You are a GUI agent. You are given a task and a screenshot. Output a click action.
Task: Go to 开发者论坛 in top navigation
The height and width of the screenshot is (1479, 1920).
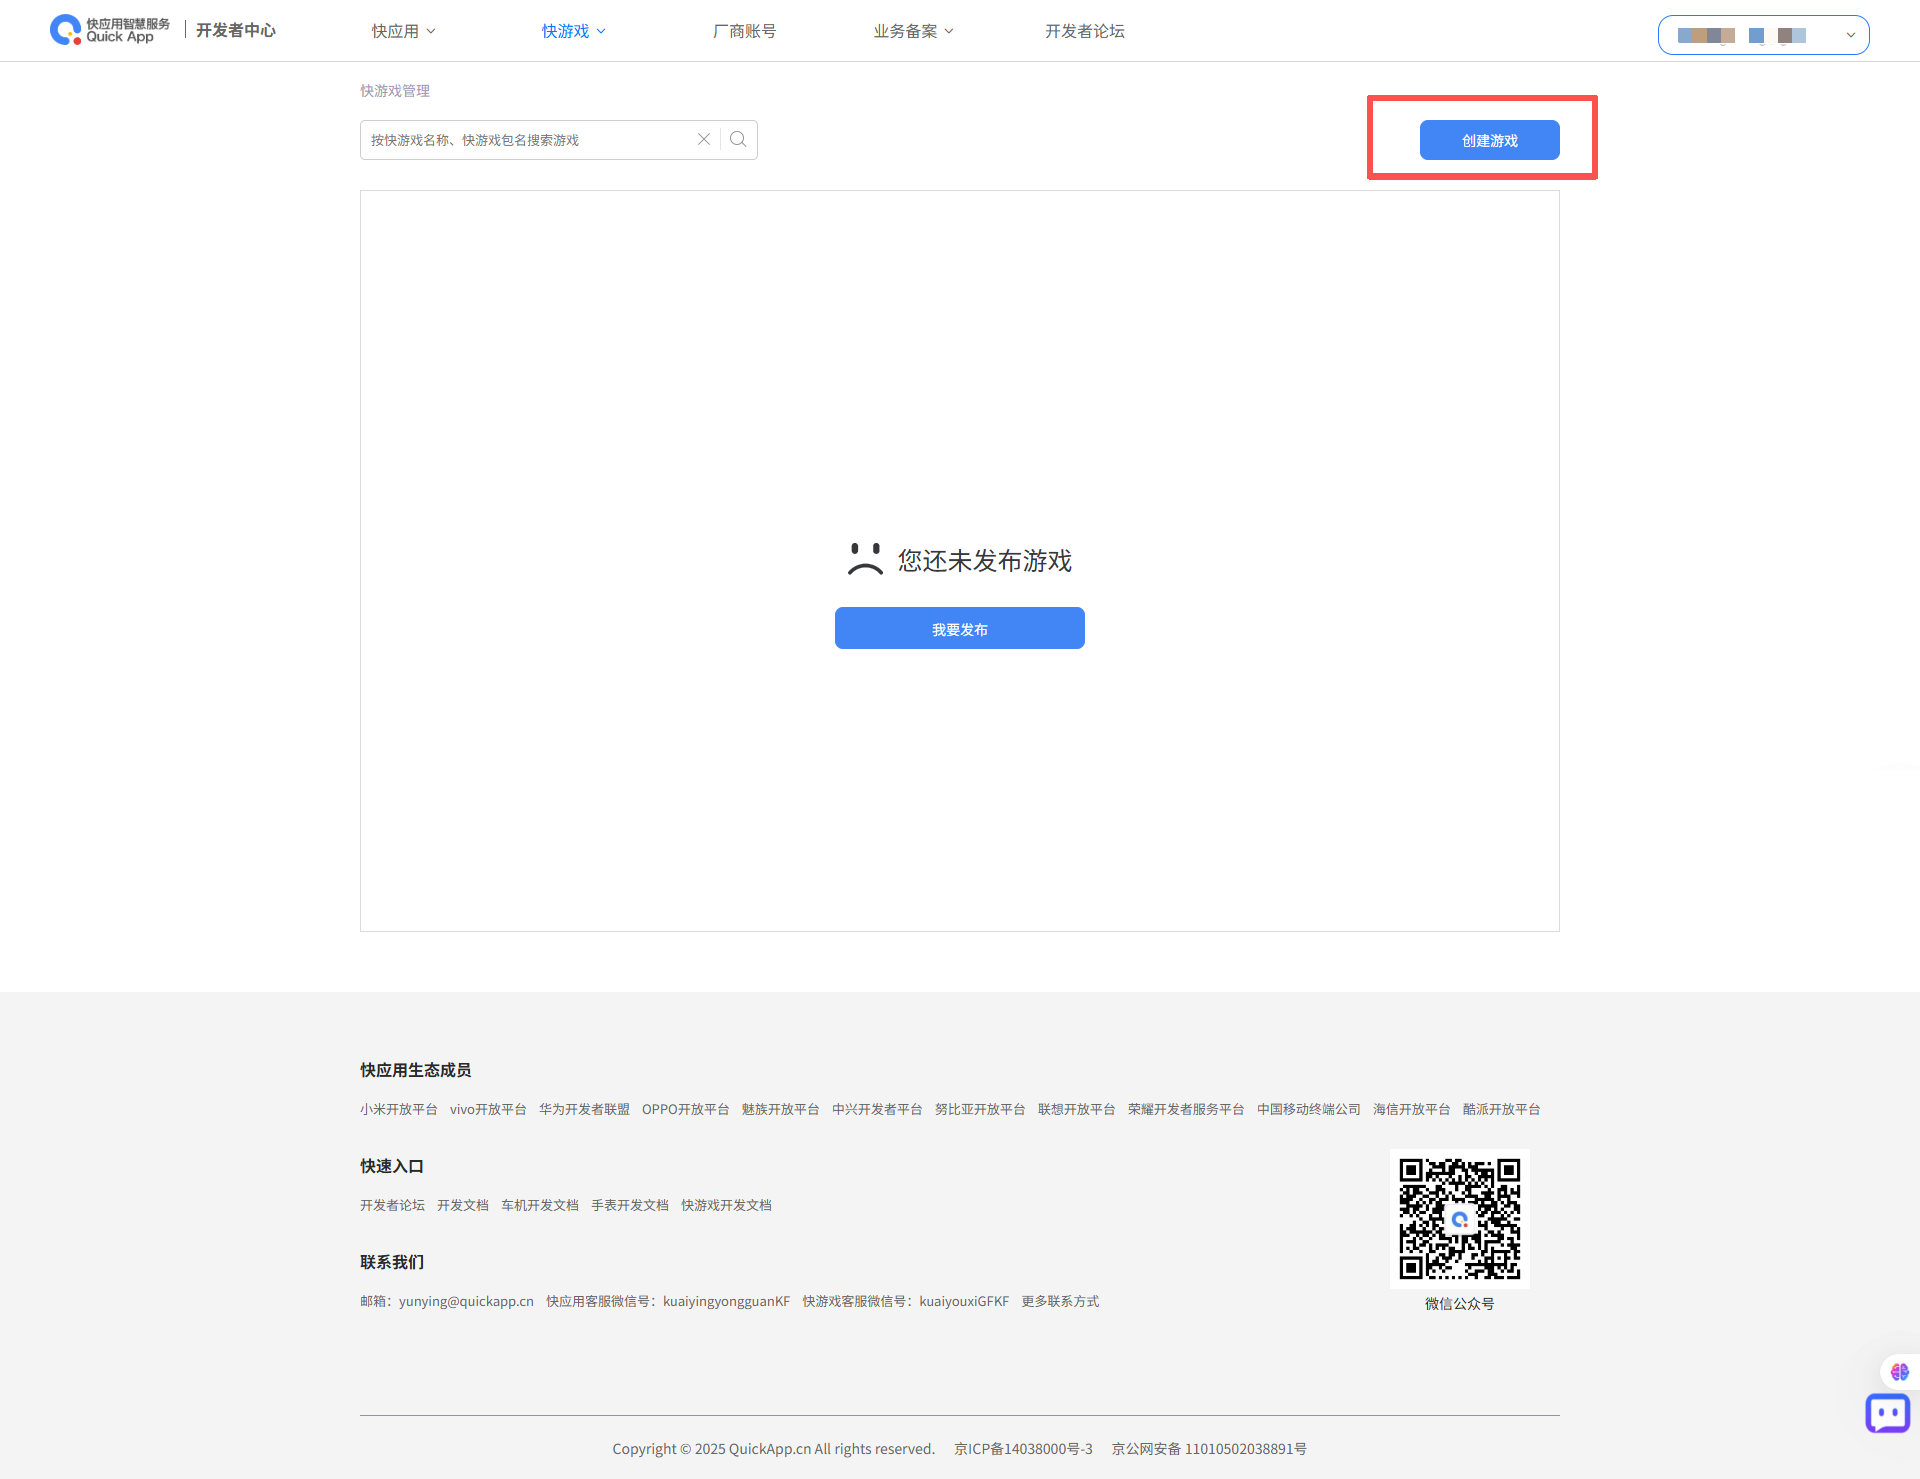point(1084,31)
